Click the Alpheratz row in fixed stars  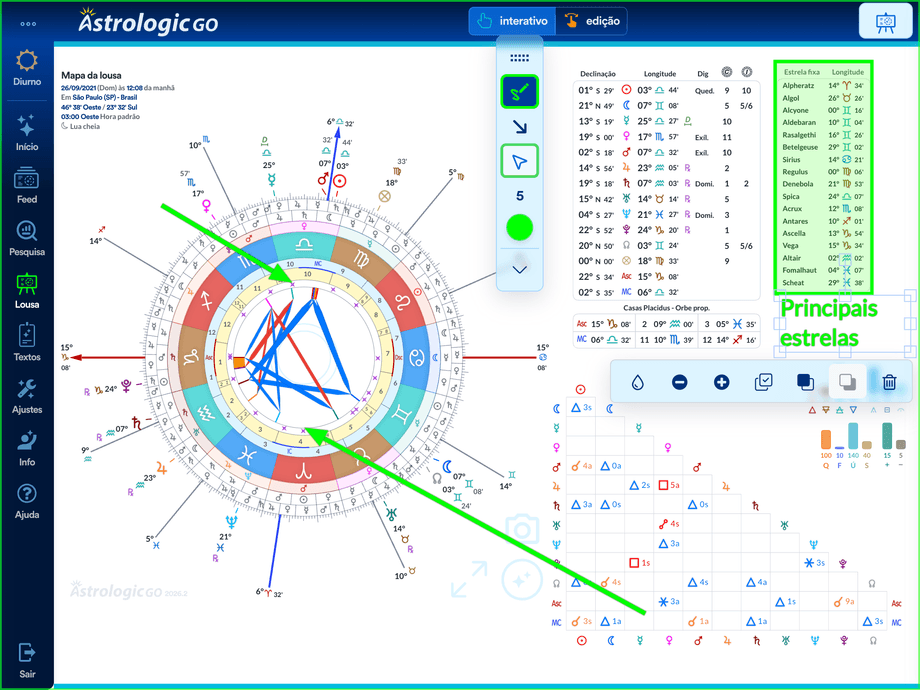(x=823, y=85)
